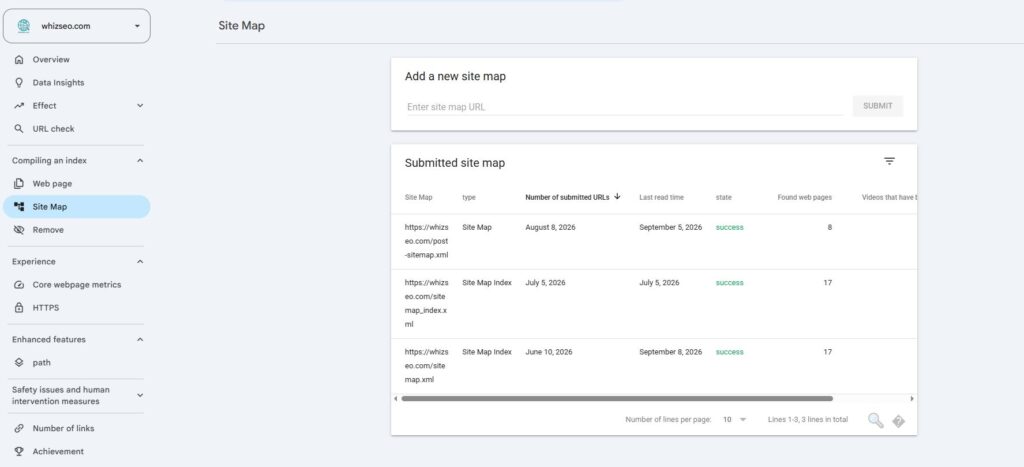
Task: Open the post-sitemap.xml row
Action: pos(654,242)
